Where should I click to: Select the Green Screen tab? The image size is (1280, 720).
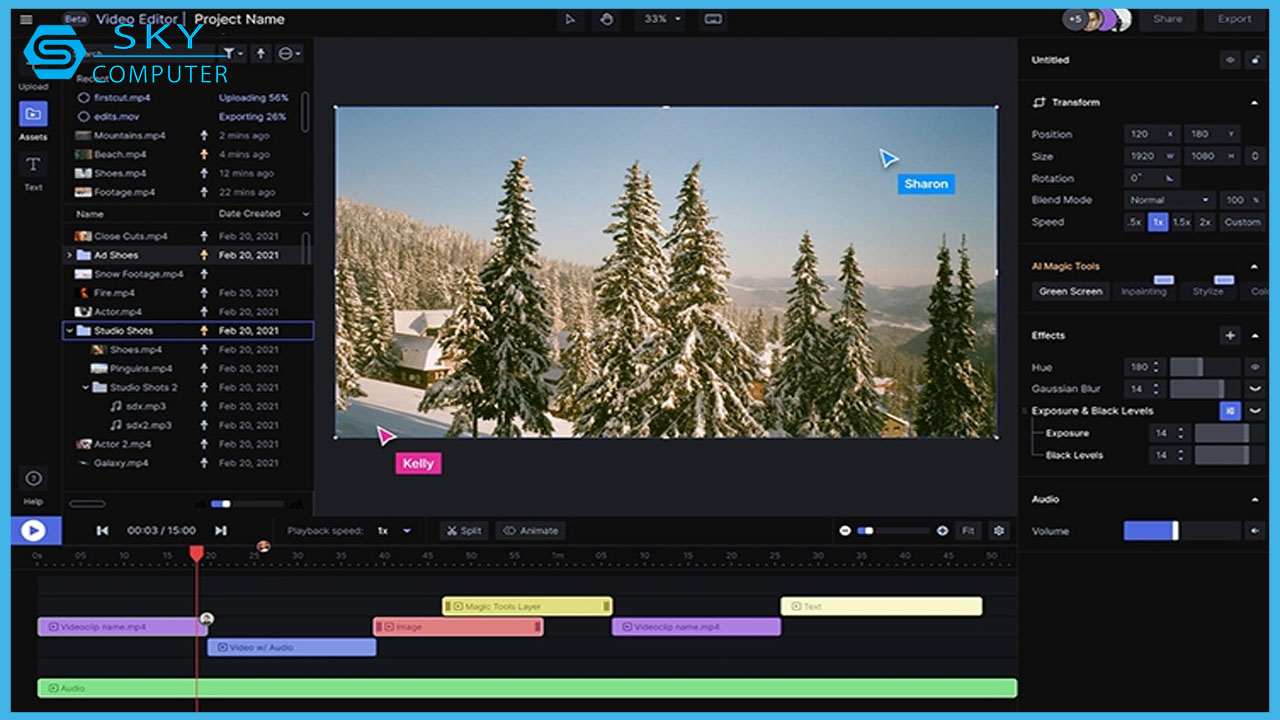1070,292
